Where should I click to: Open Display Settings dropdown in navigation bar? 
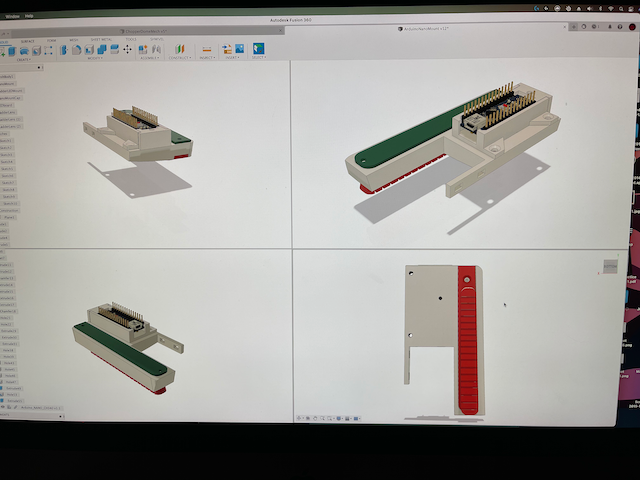(x=339, y=418)
